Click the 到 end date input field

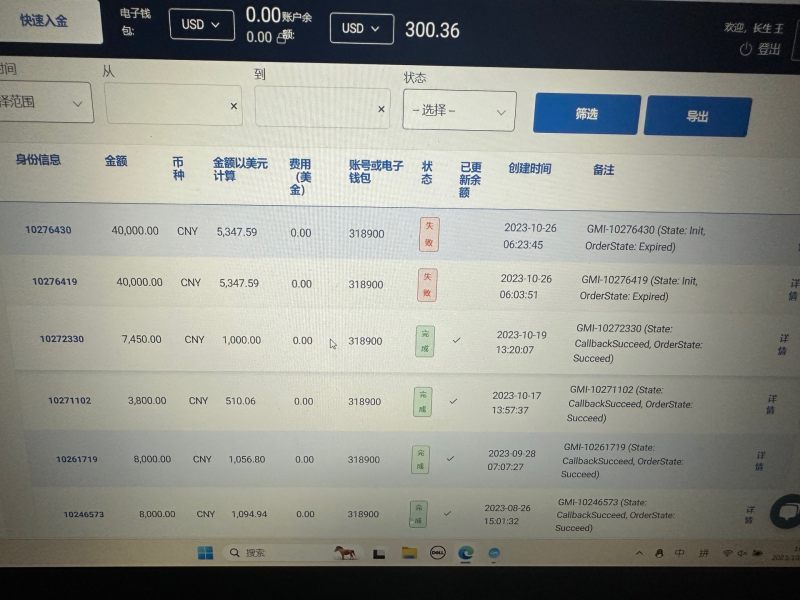click(322, 108)
